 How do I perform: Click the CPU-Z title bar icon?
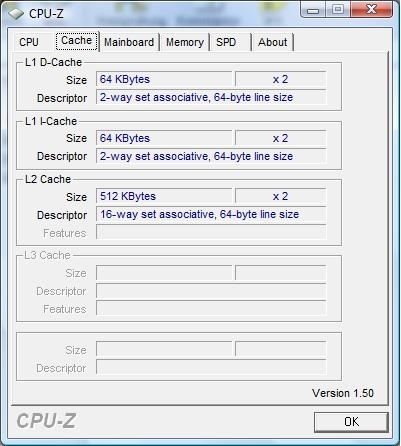[16, 14]
